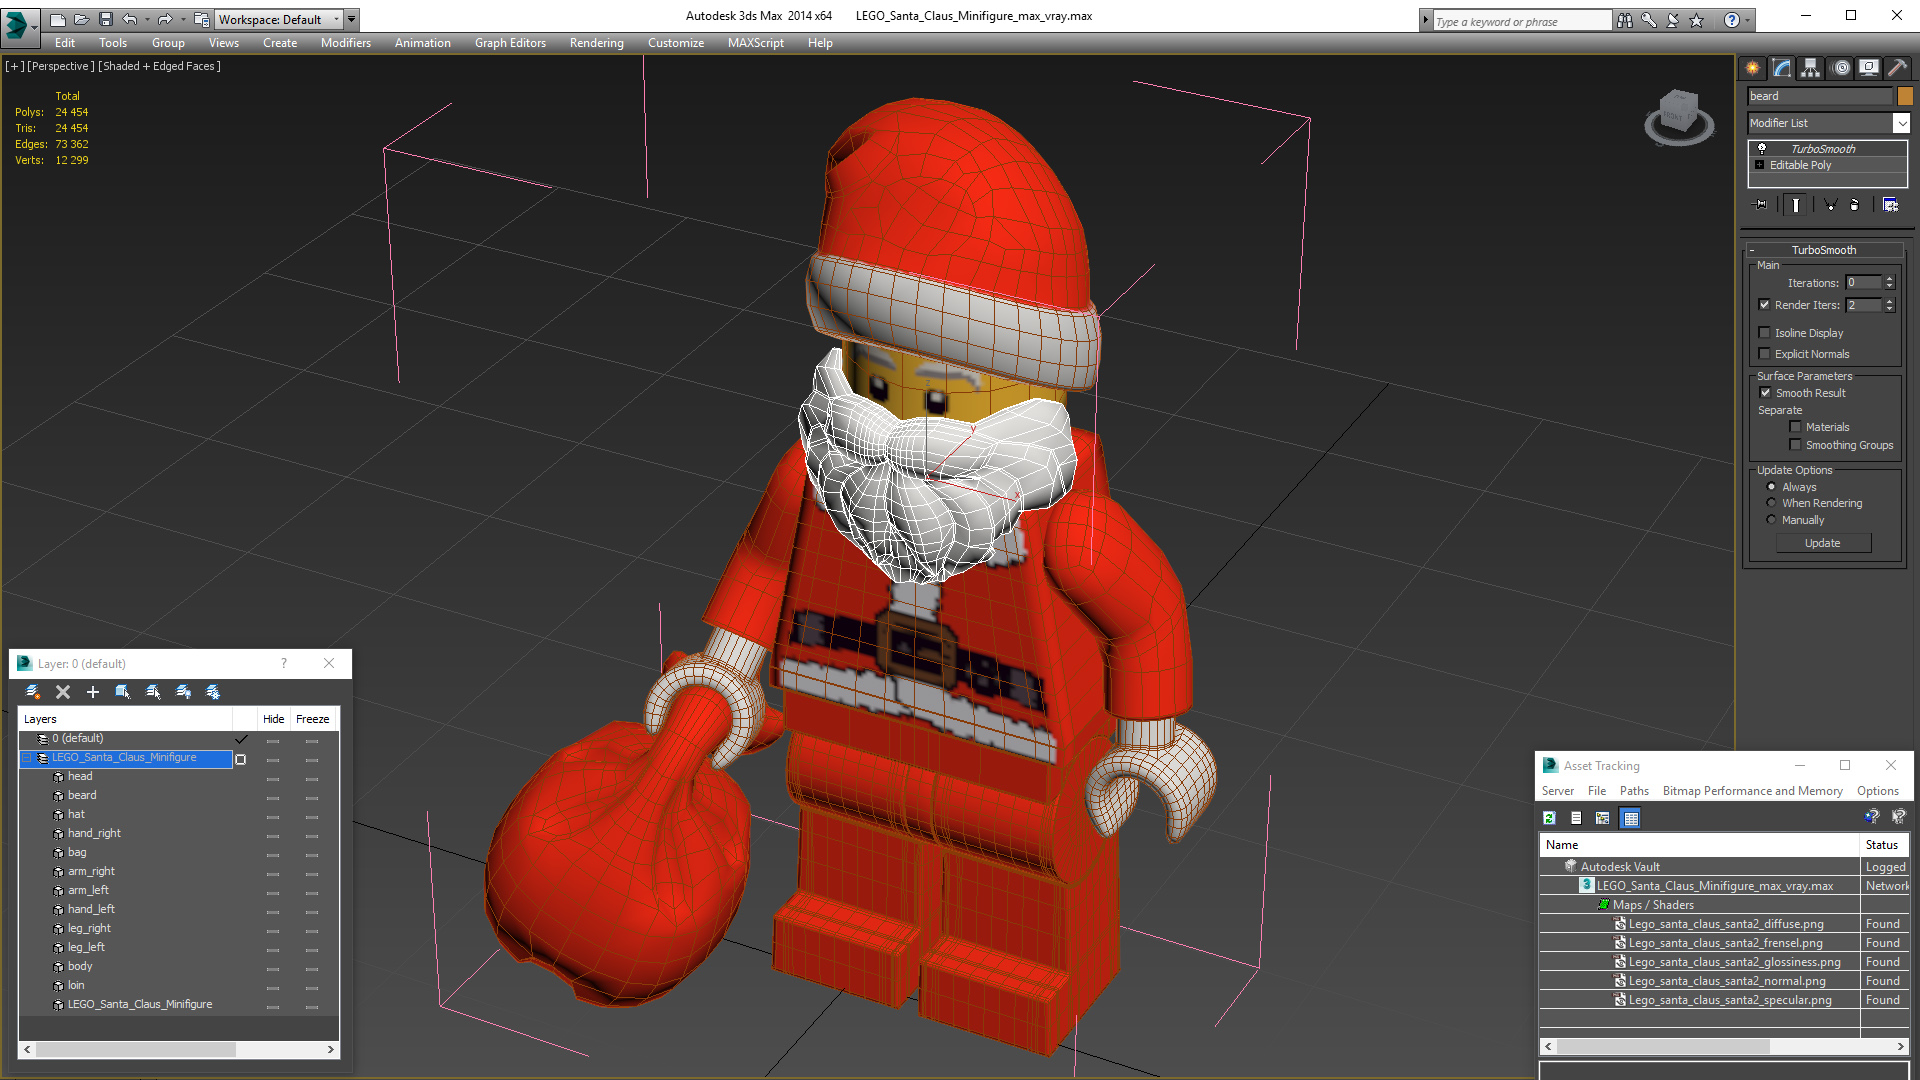Toggle Show End Result icon
This screenshot has width=1920, height=1080.
tap(1796, 205)
